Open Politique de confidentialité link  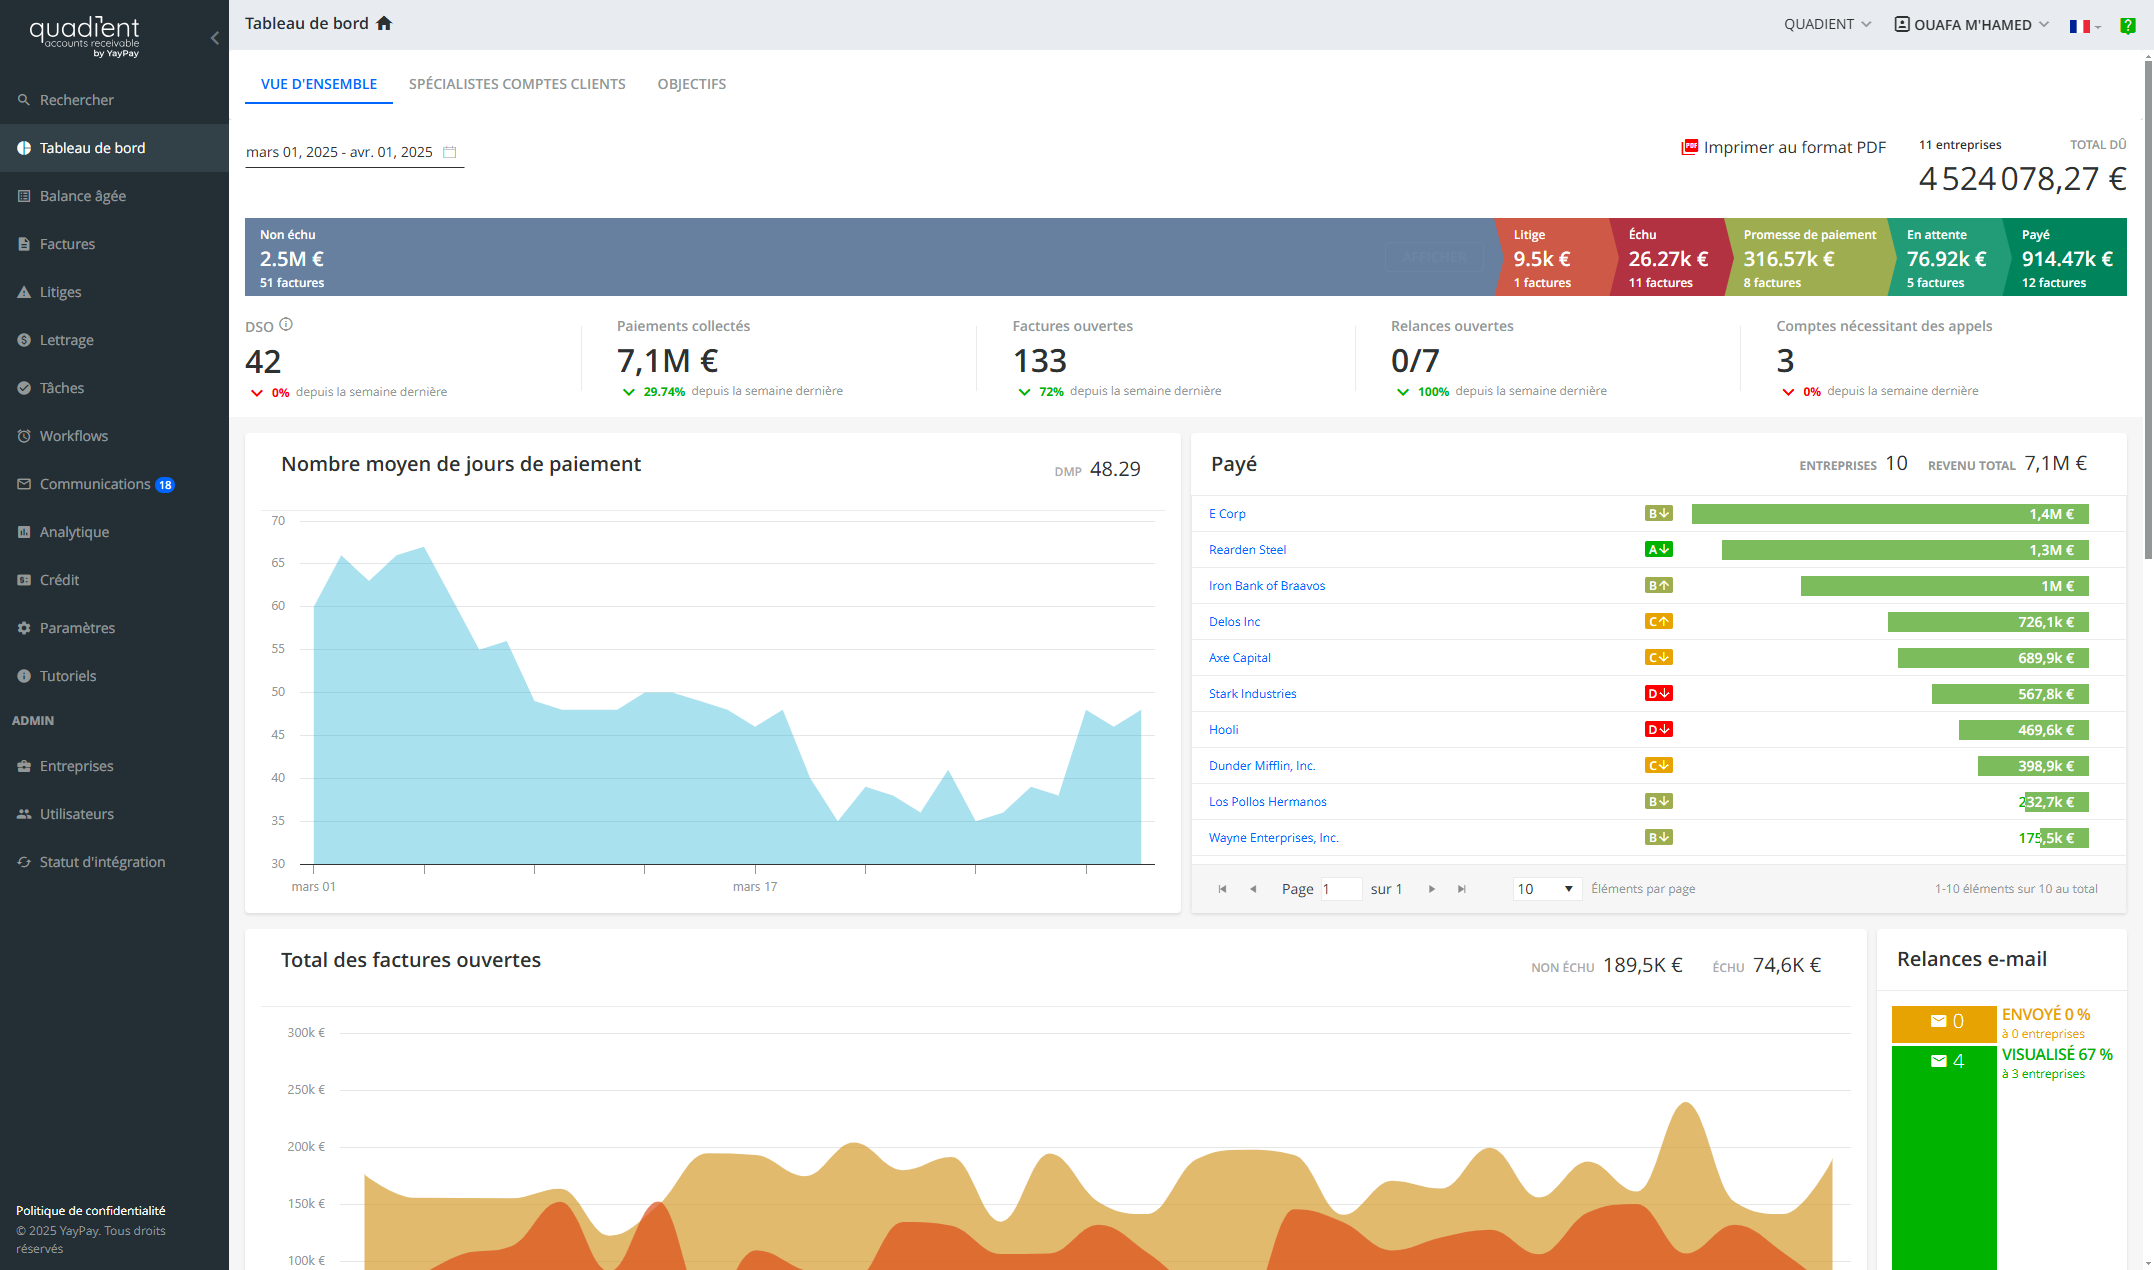(90, 1211)
